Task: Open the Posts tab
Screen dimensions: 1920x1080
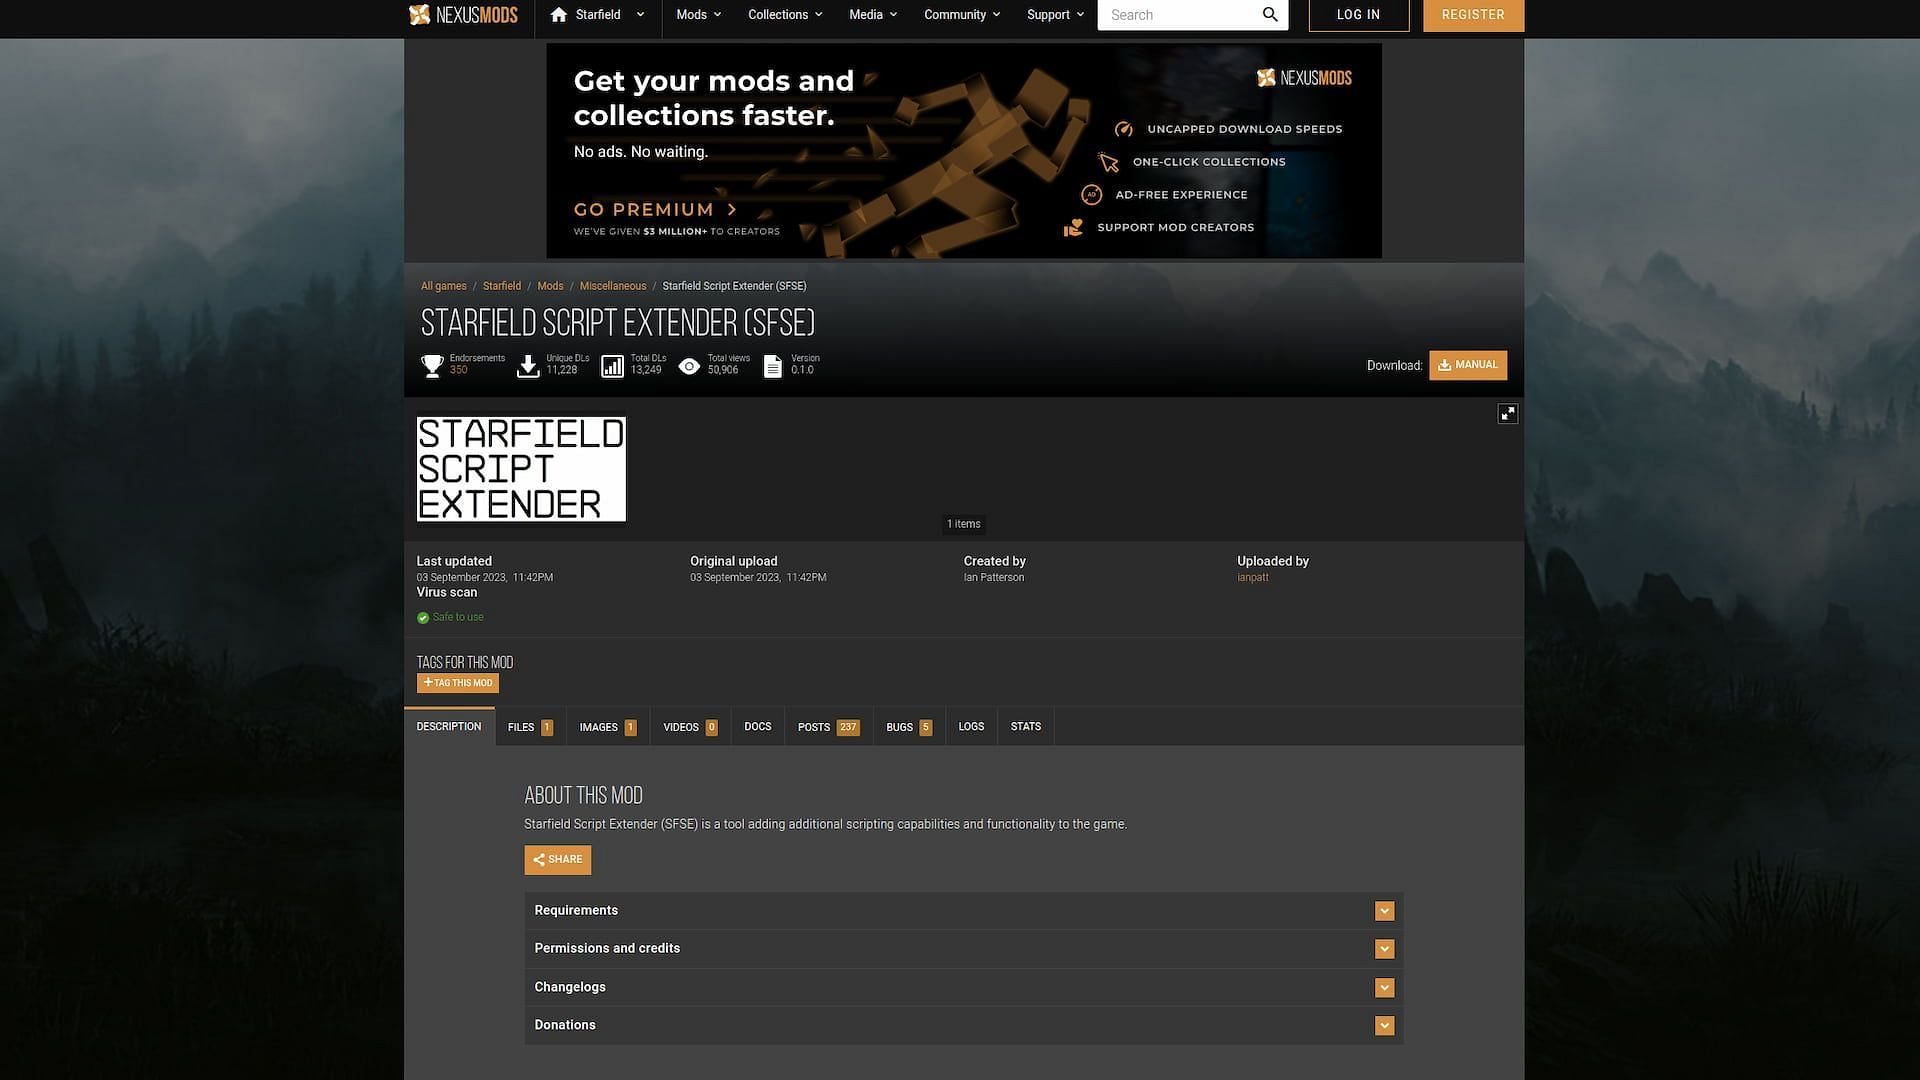Action: click(828, 727)
